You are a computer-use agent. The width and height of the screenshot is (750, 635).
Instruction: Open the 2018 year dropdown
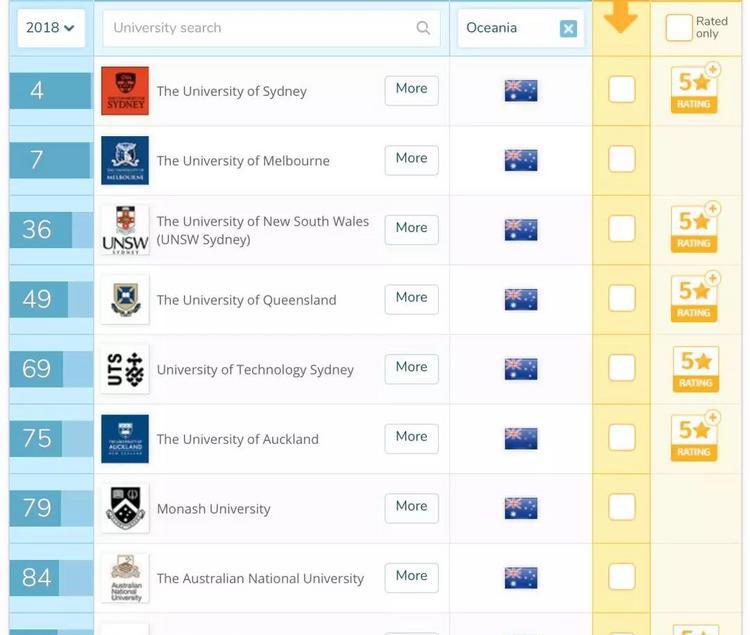pyautogui.click(x=50, y=28)
